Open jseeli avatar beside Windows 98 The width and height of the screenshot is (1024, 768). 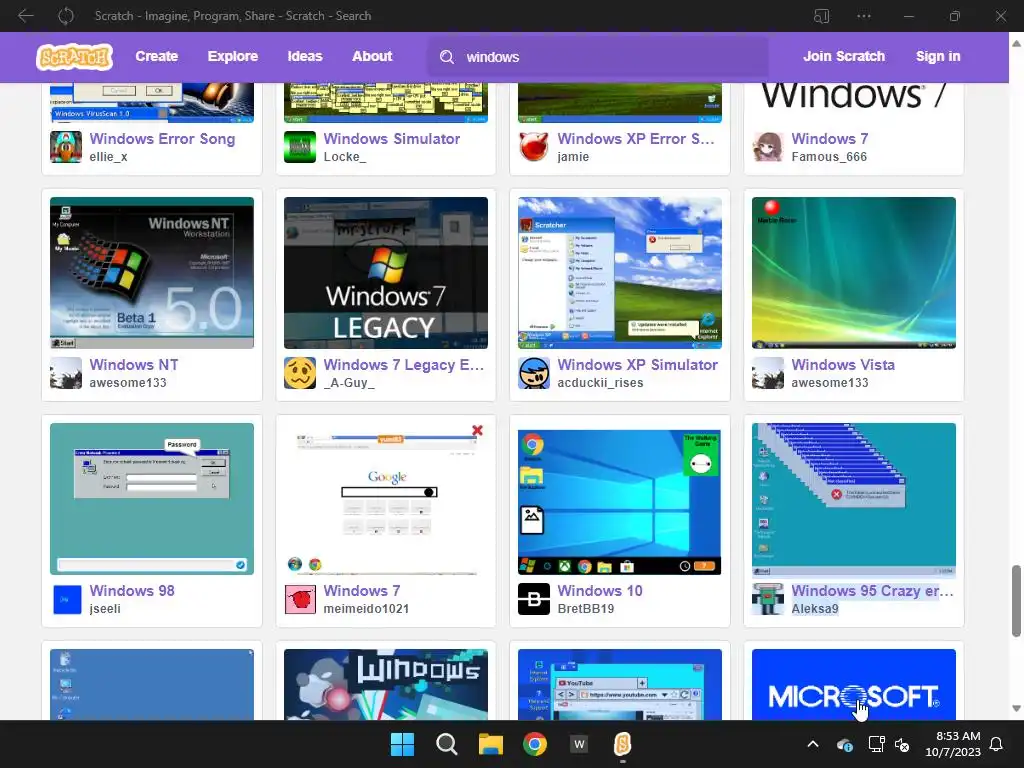pyautogui.click(x=66, y=599)
